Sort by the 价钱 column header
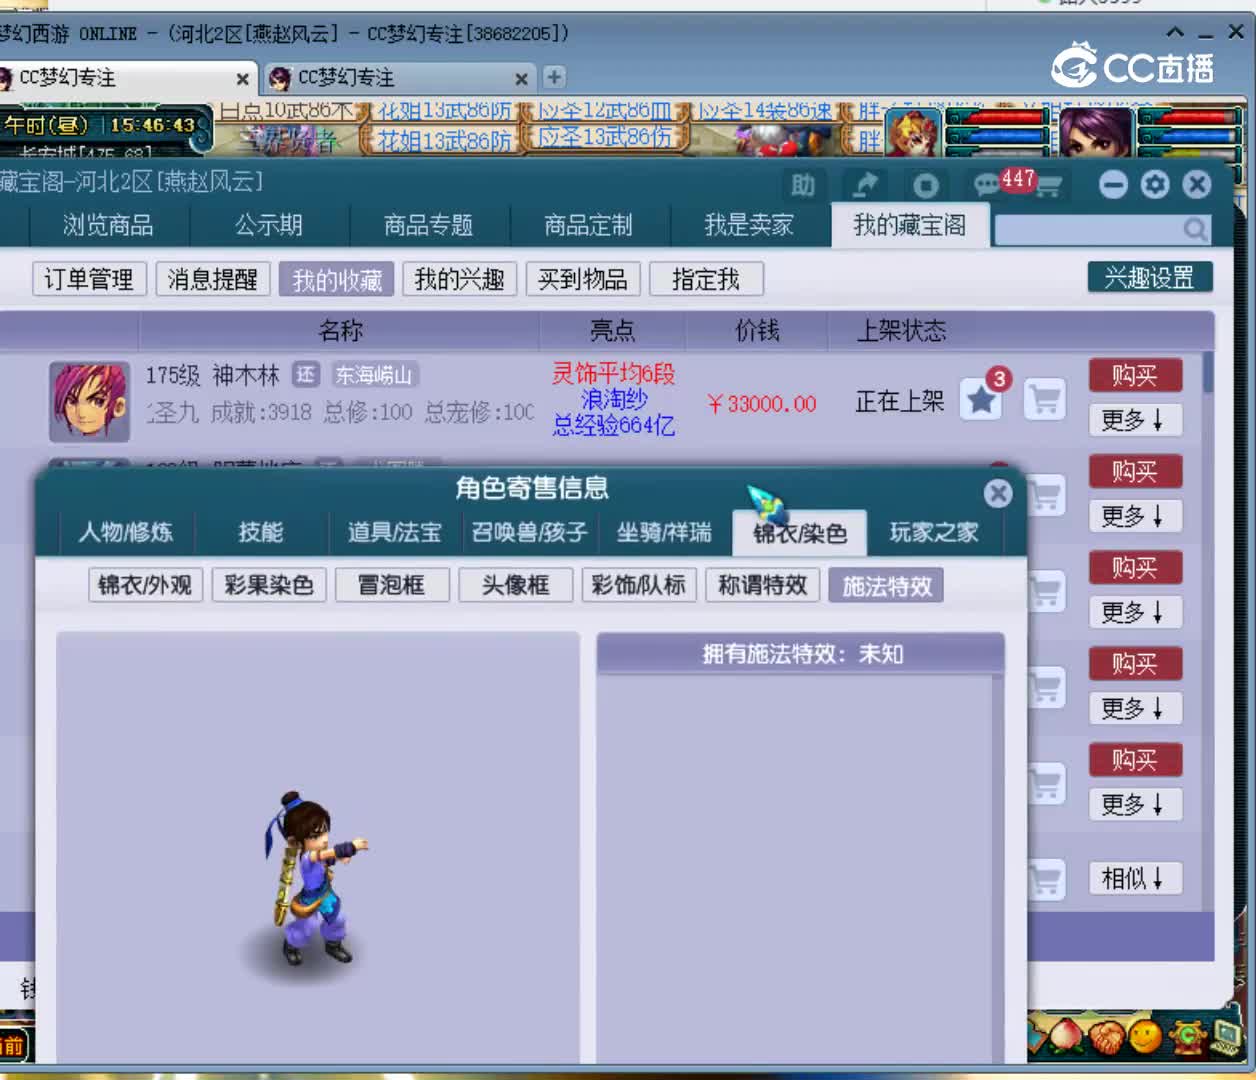 click(x=757, y=331)
